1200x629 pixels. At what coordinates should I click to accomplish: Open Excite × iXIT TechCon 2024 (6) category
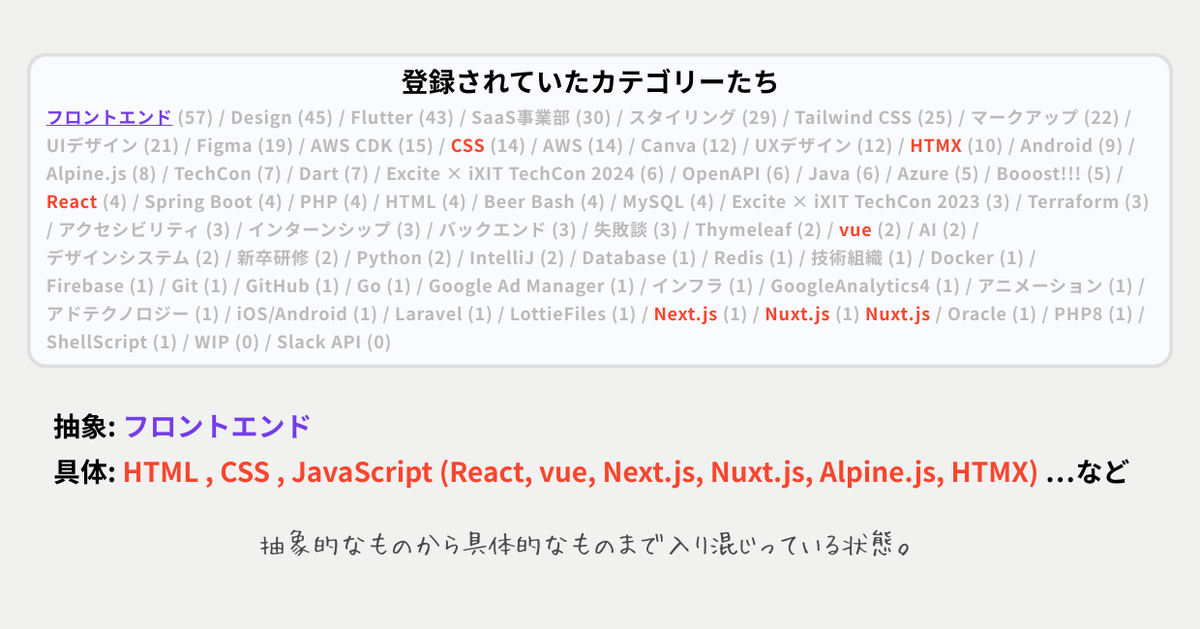[x=526, y=174]
